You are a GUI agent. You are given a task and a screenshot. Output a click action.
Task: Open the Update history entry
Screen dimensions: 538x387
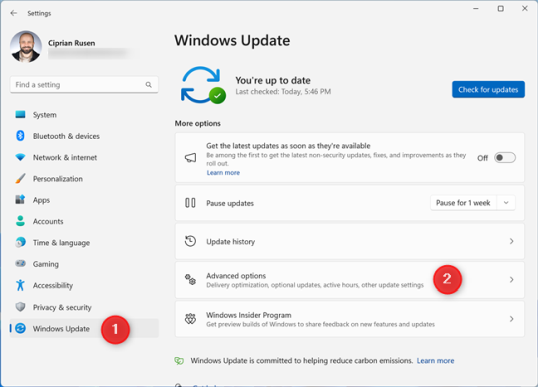[349, 241]
